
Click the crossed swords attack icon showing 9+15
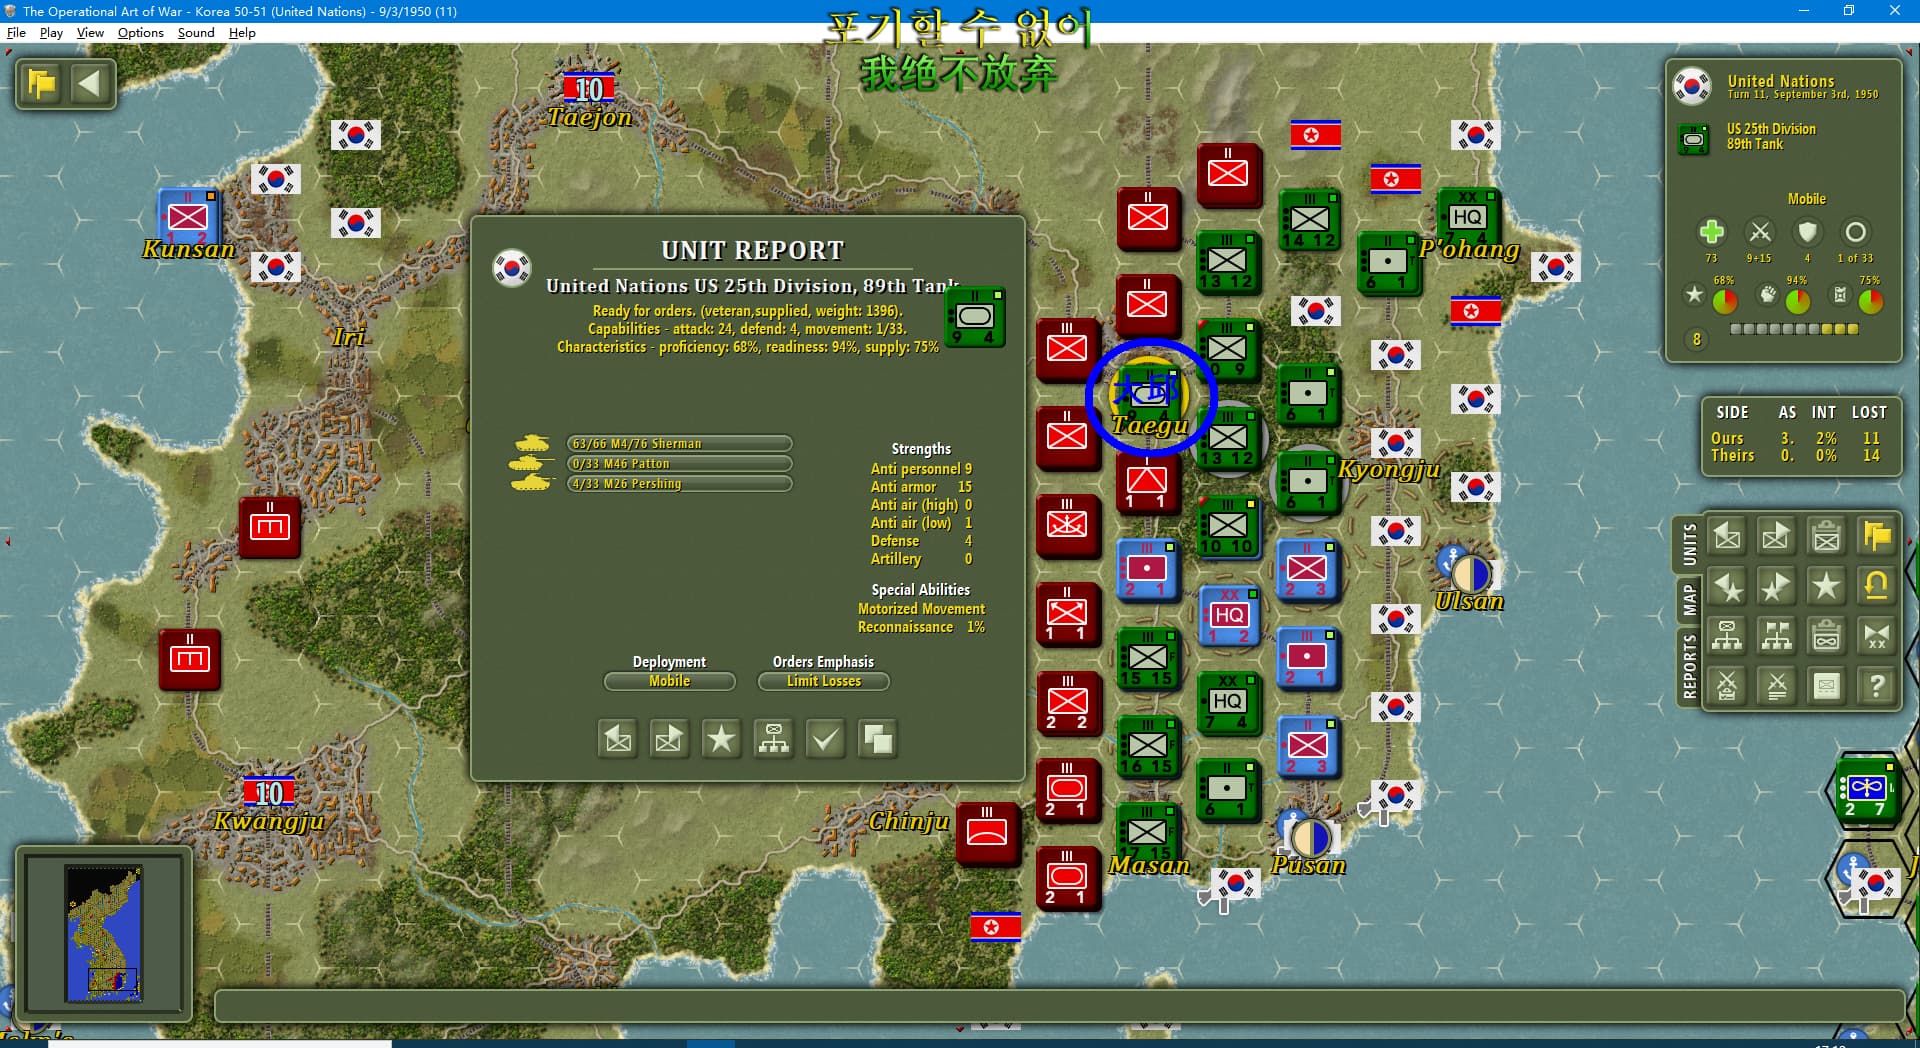tap(1760, 232)
